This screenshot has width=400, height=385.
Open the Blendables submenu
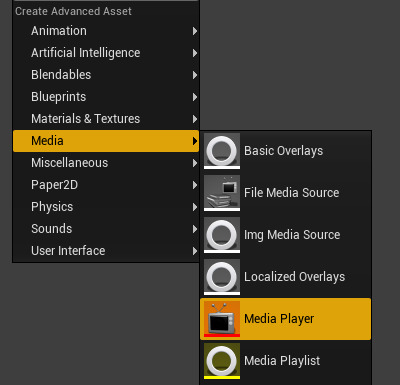(x=106, y=75)
